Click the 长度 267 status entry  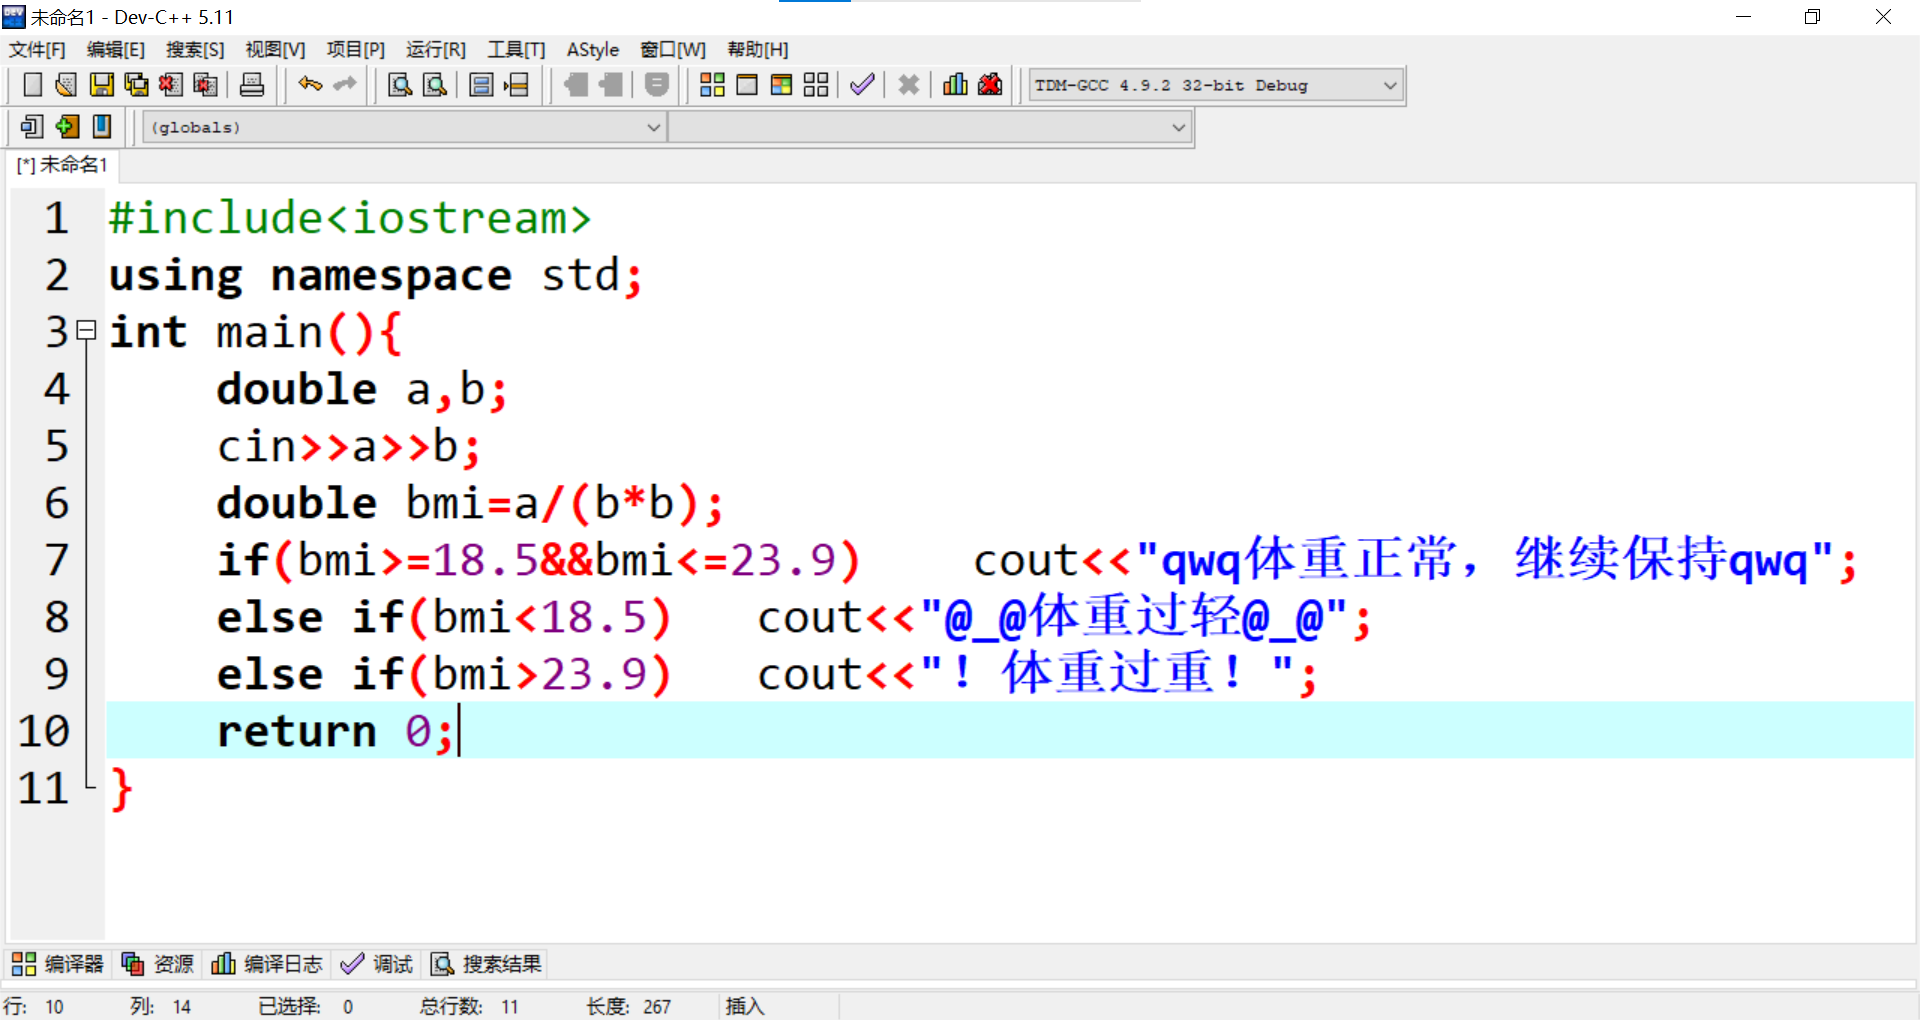pyautogui.click(x=628, y=1006)
